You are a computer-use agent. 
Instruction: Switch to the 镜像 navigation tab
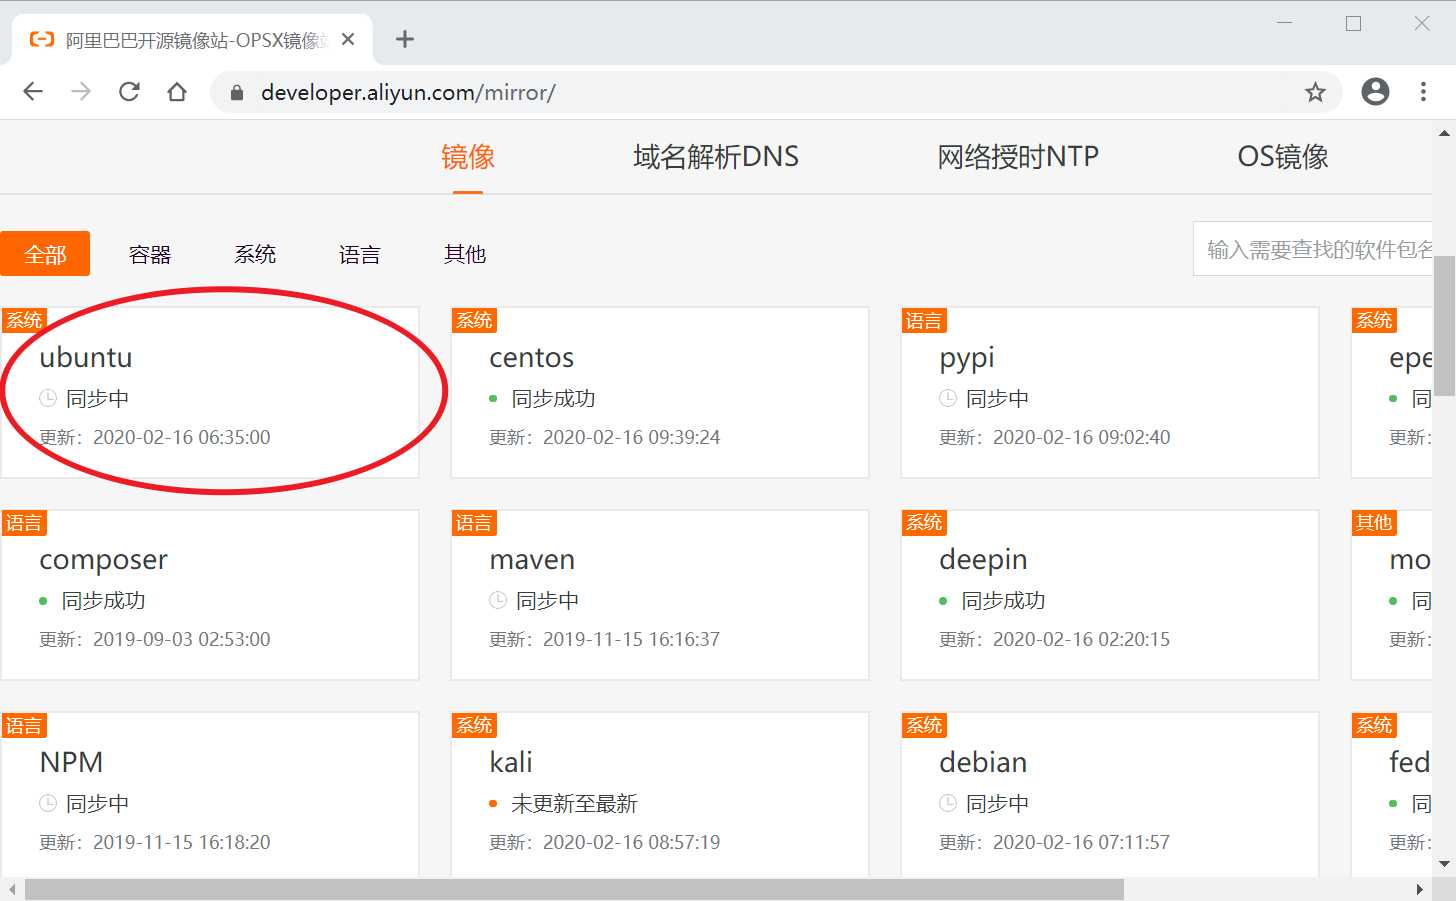click(x=468, y=157)
